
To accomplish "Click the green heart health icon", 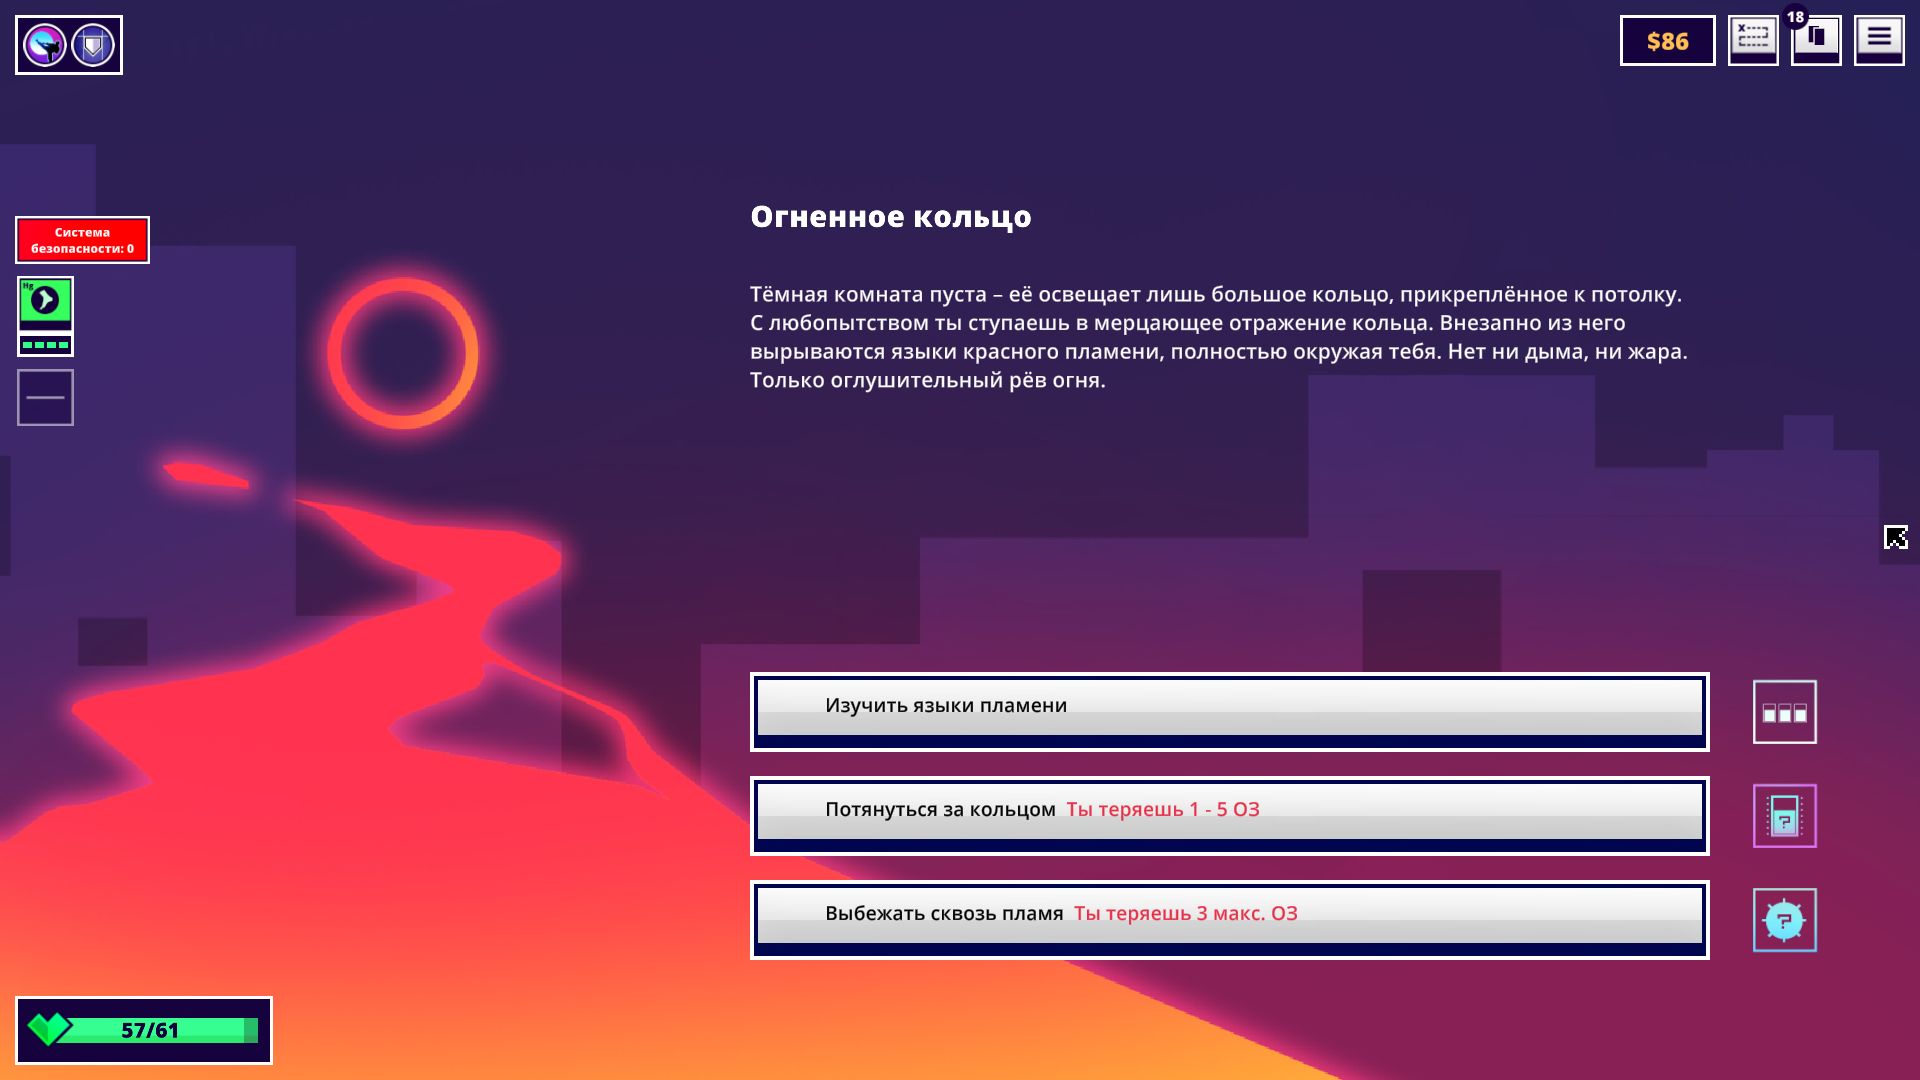I will 48,1028.
